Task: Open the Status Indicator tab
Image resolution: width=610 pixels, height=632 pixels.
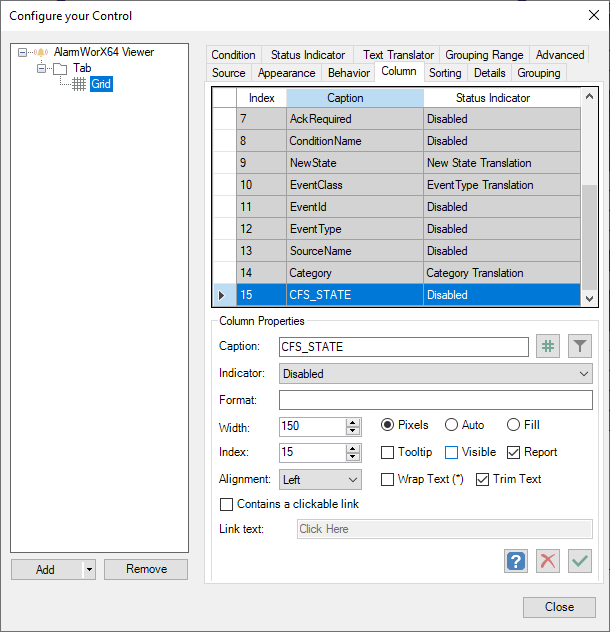Action: pyautogui.click(x=307, y=55)
